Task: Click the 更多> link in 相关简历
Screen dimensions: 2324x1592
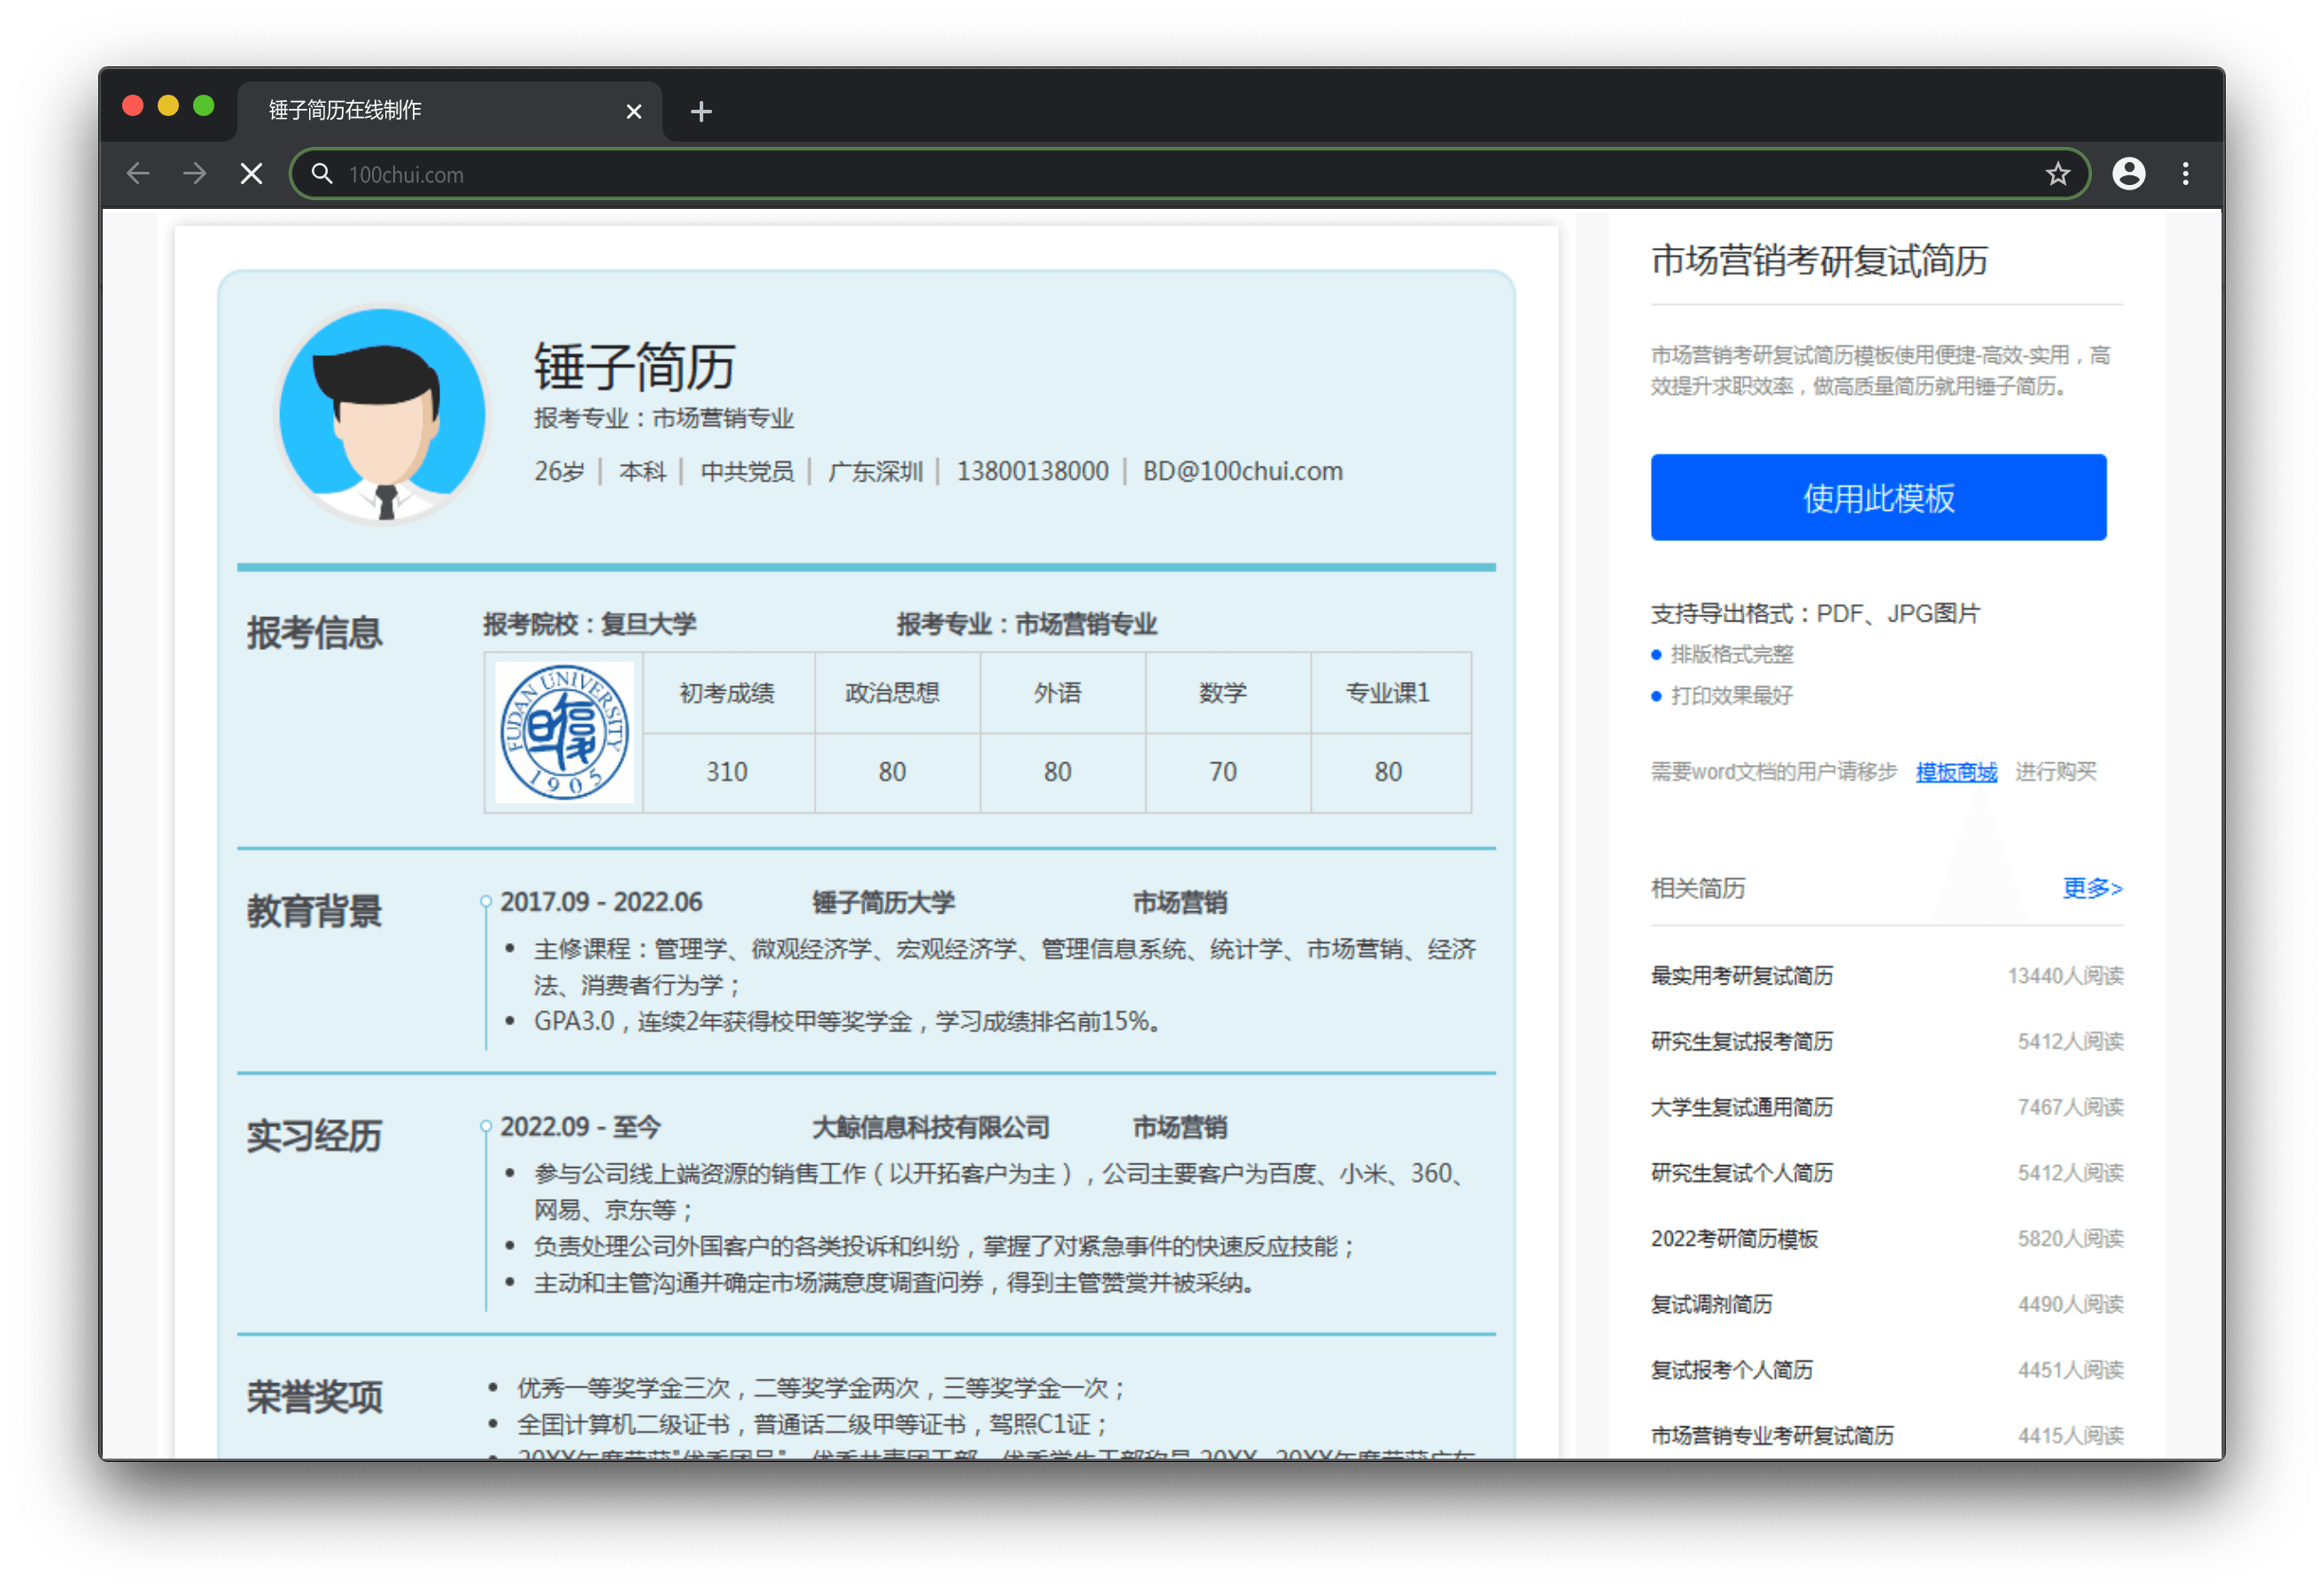Action: (x=2092, y=888)
